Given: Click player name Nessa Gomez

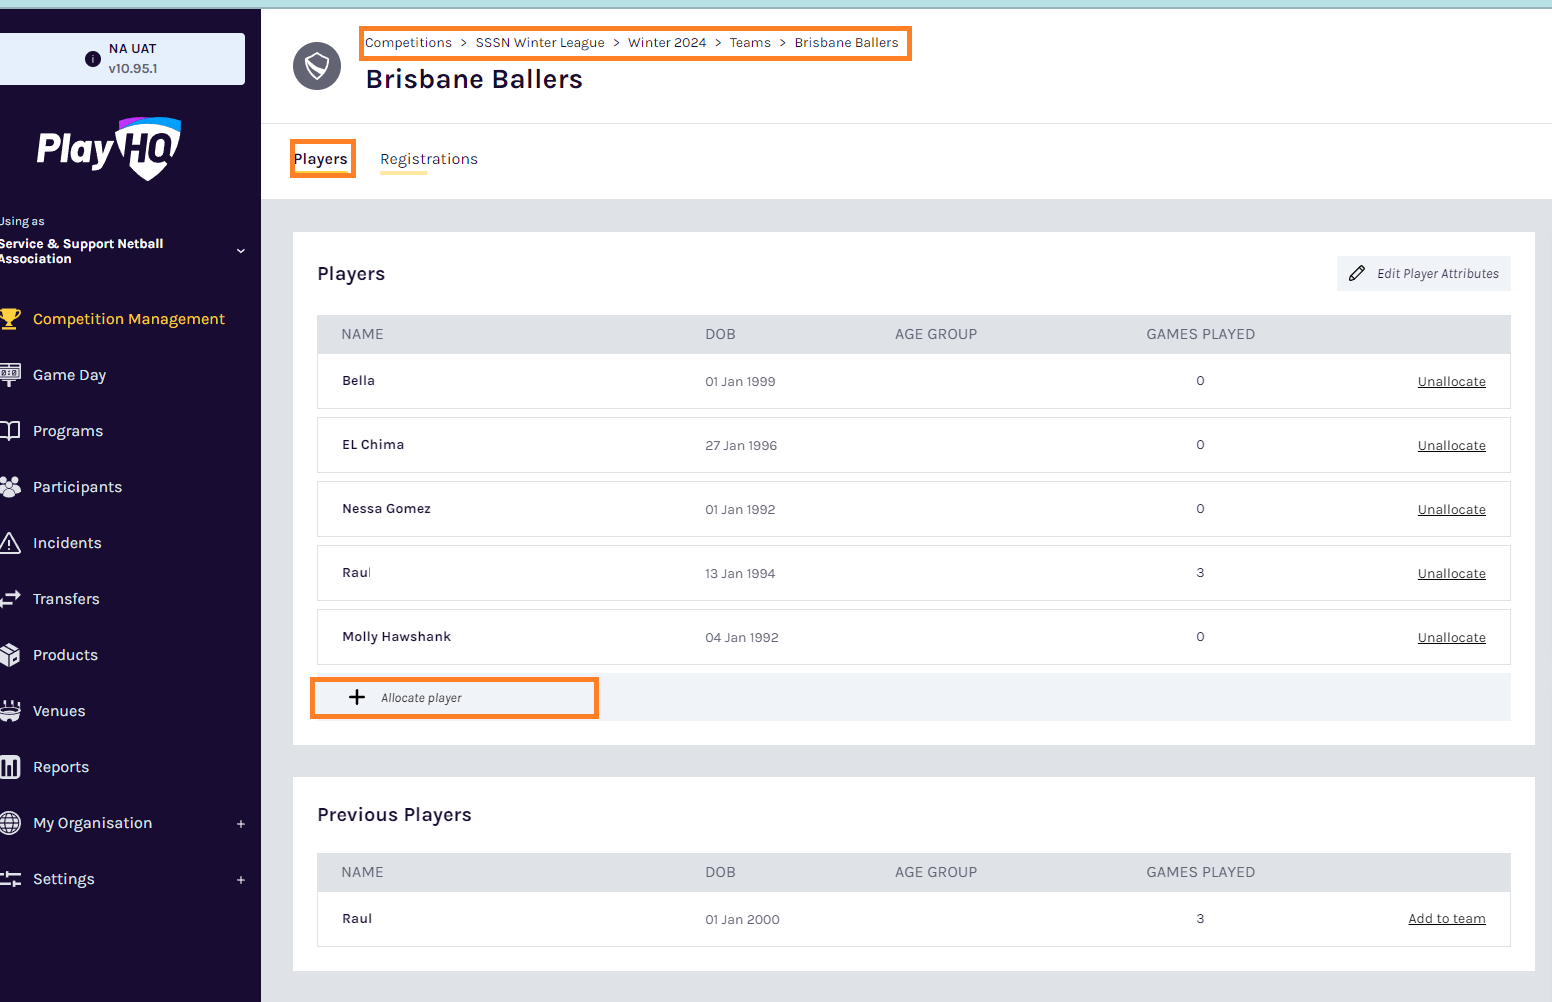Looking at the screenshot, I should coord(386,508).
